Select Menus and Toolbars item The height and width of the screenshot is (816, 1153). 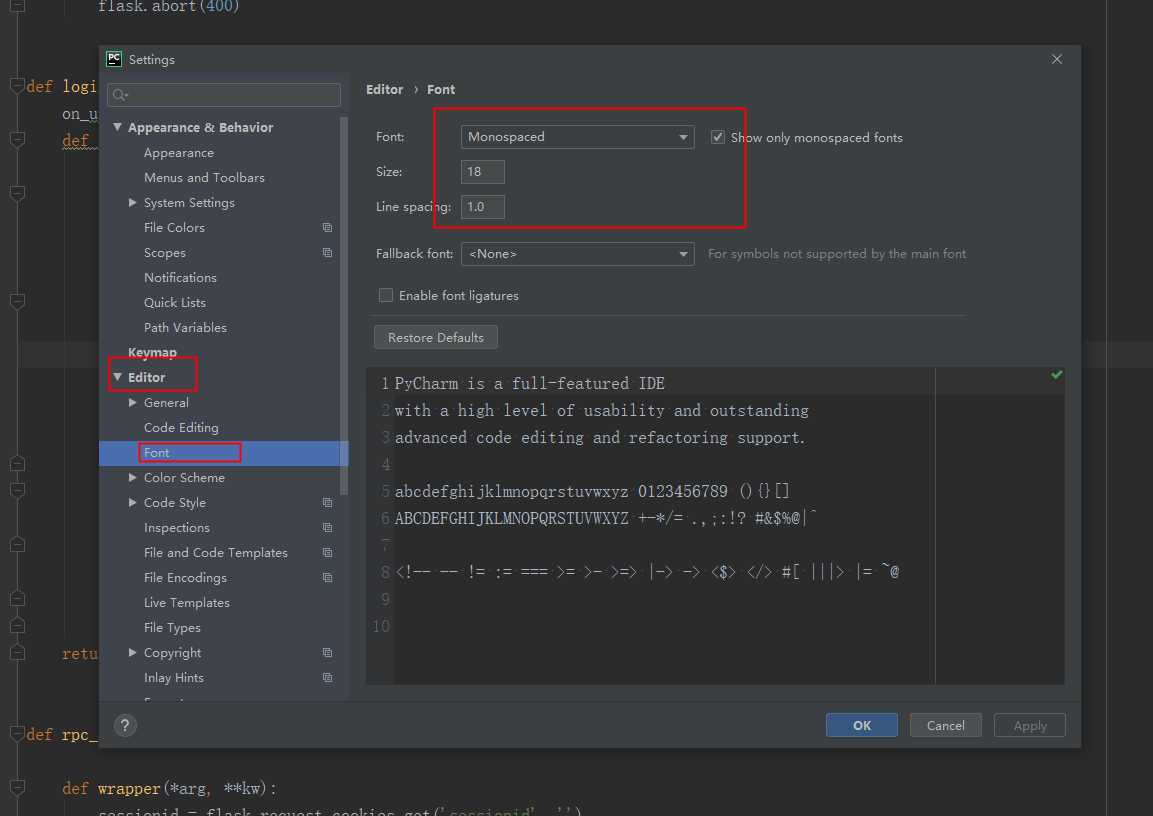[x=204, y=178]
